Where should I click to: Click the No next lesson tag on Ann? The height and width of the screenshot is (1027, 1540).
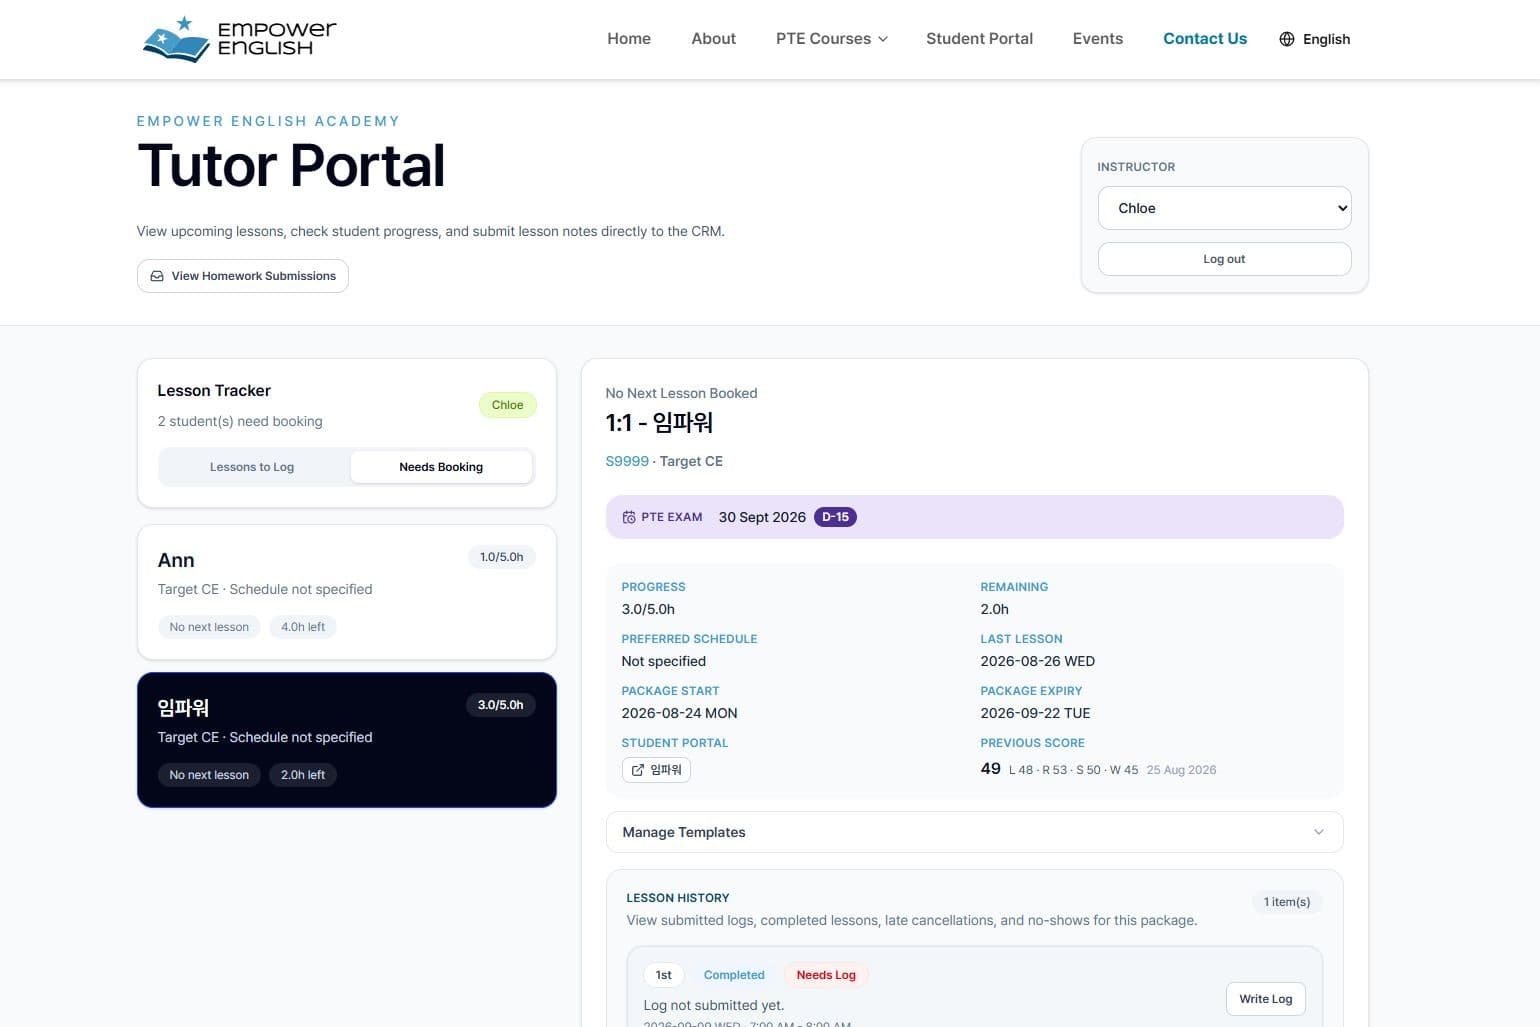click(x=209, y=627)
